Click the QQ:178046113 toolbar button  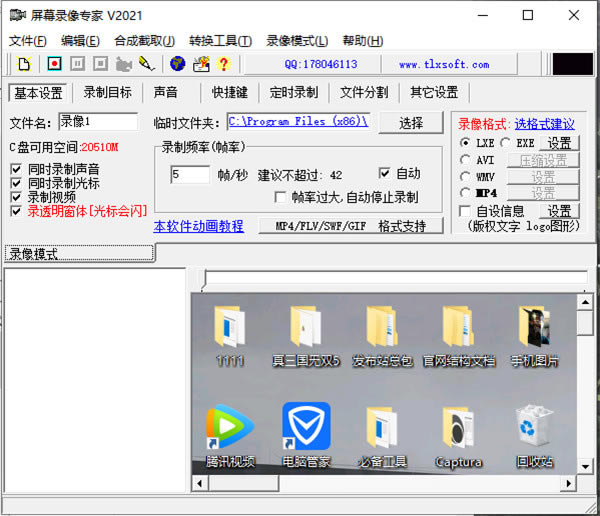(321, 64)
